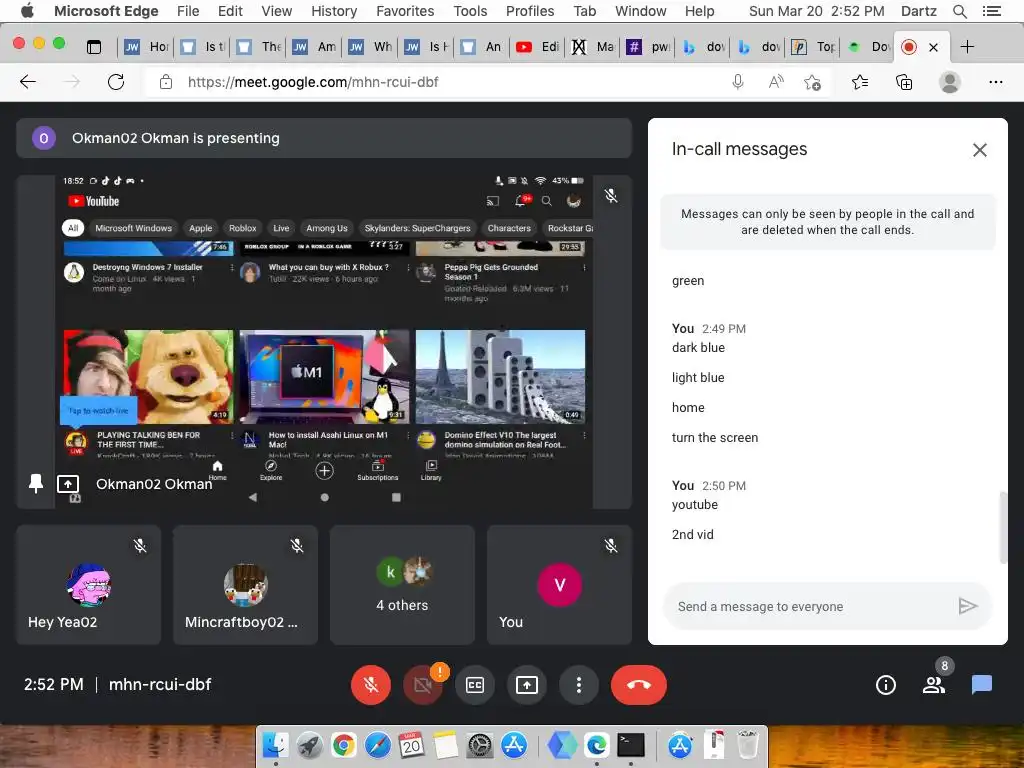The height and width of the screenshot is (768, 1024).
Task: Click the You participant tile
Action: click(560, 584)
